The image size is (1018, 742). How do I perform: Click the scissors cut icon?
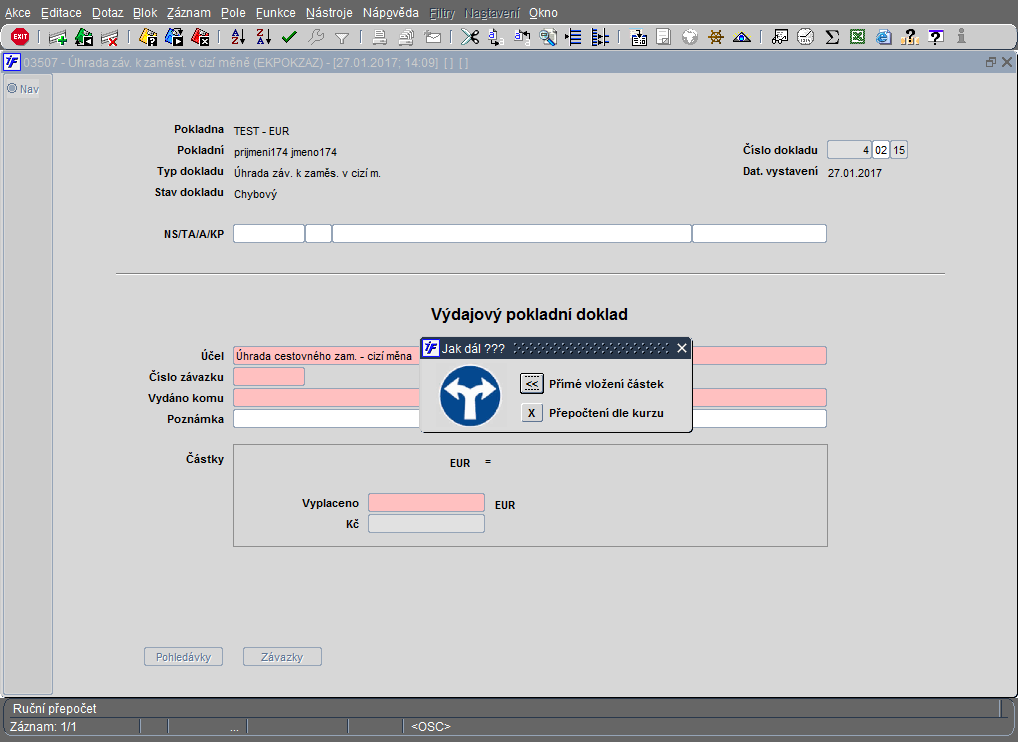tap(470, 37)
